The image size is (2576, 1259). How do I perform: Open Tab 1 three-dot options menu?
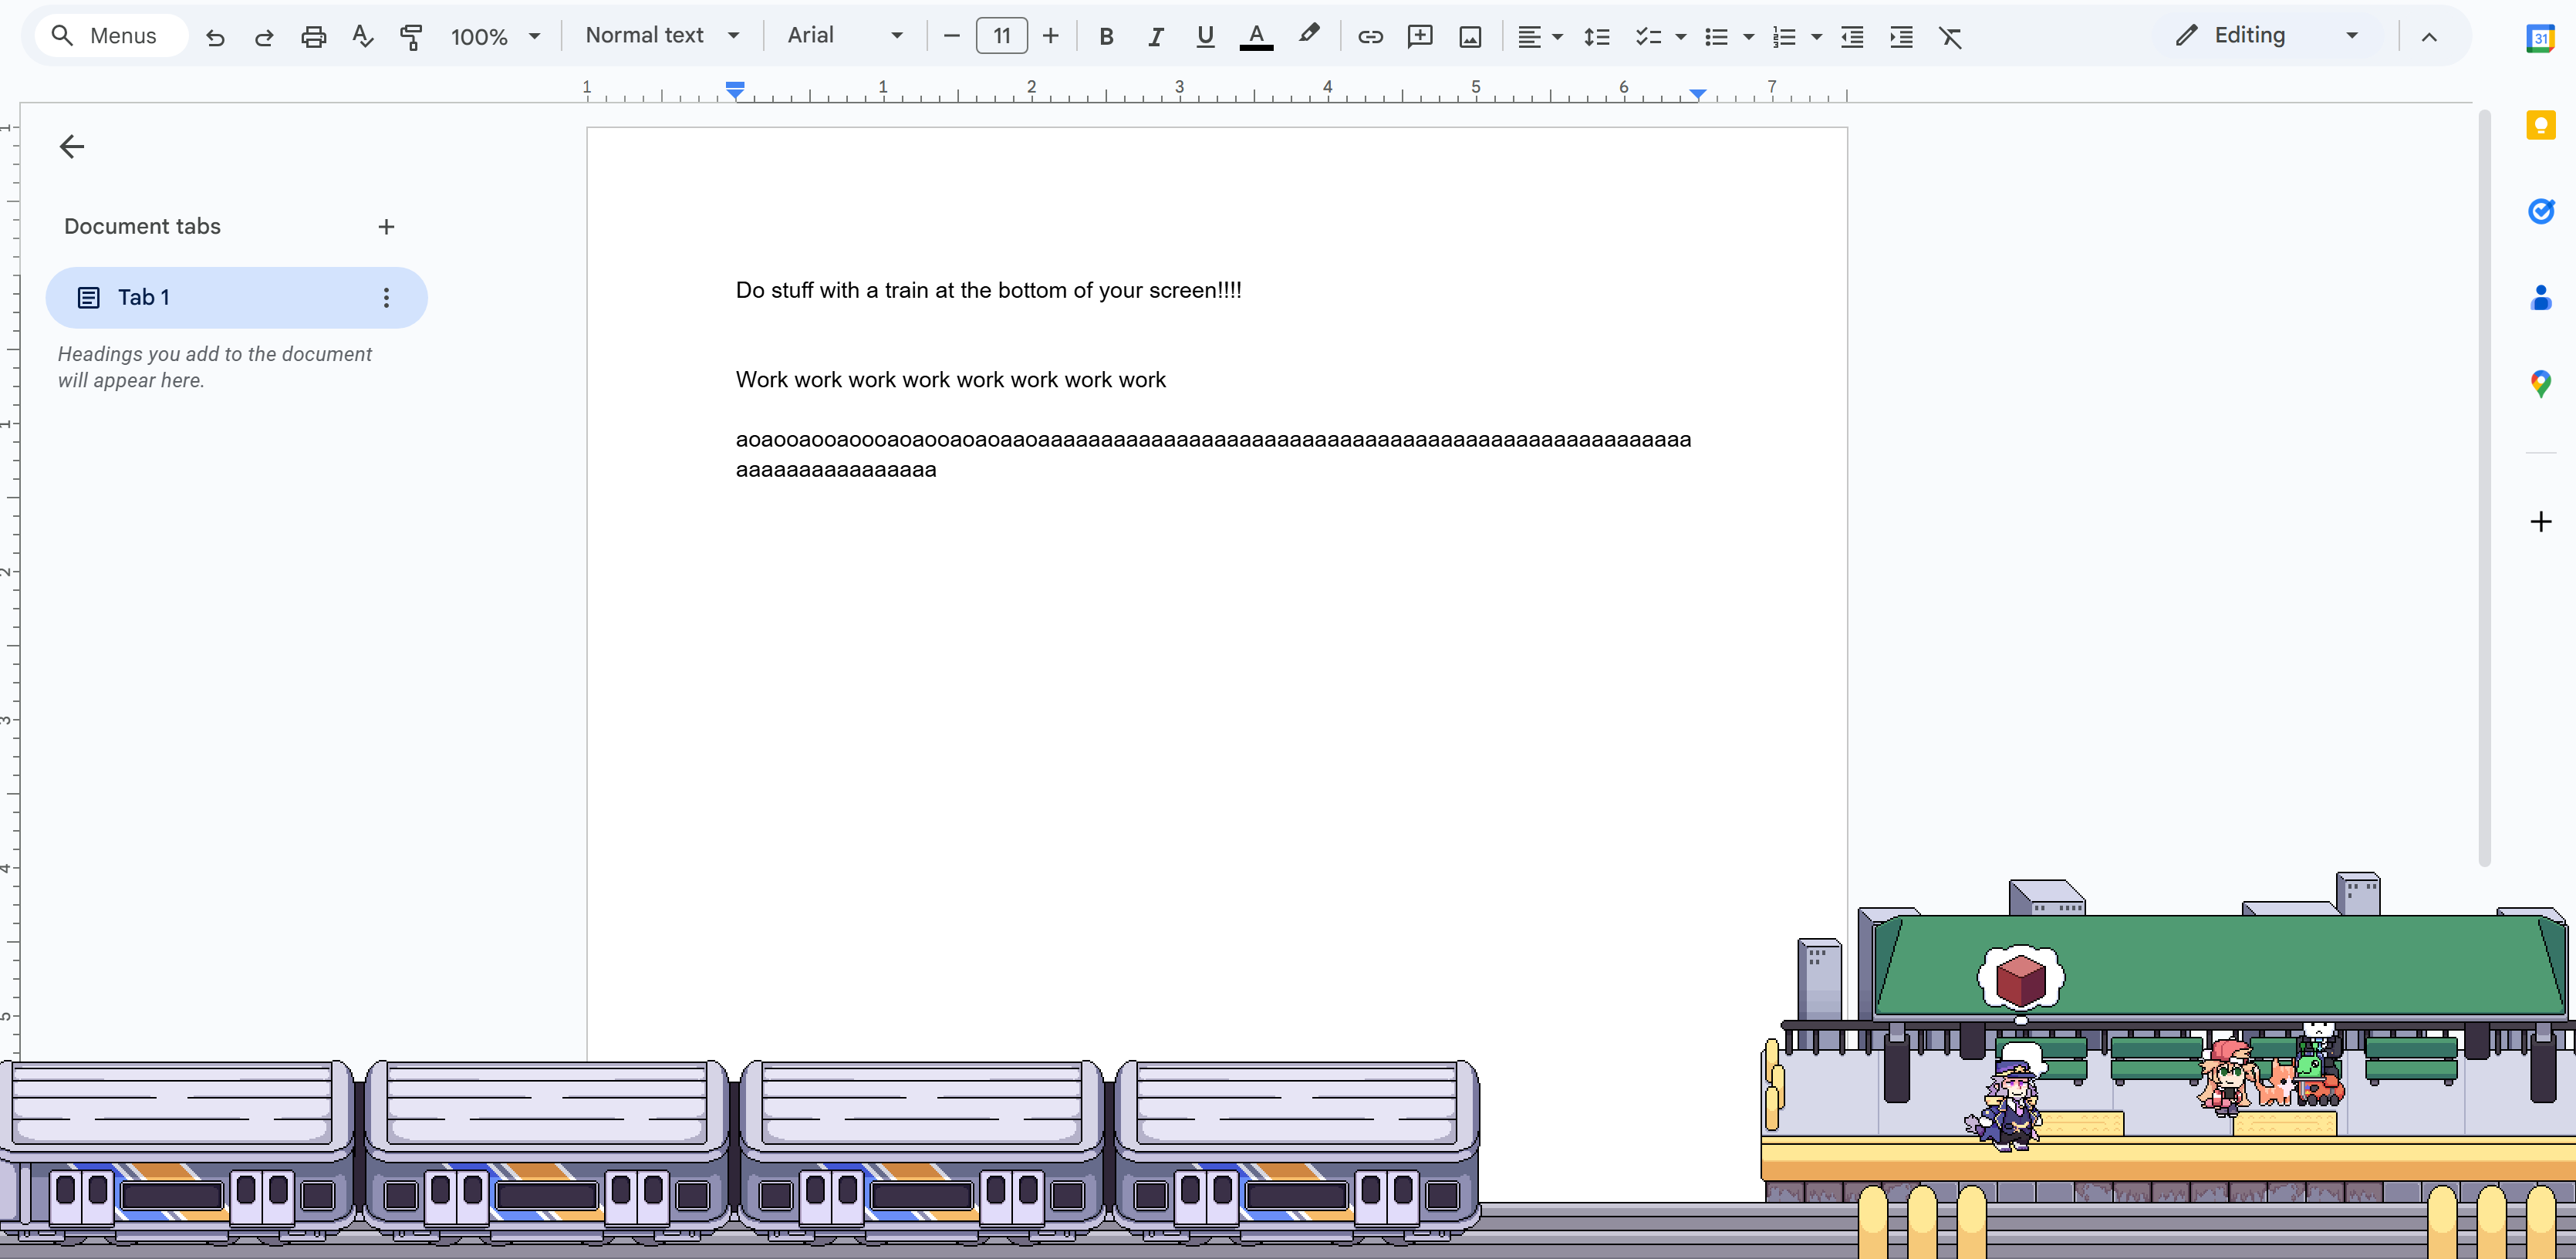click(386, 297)
